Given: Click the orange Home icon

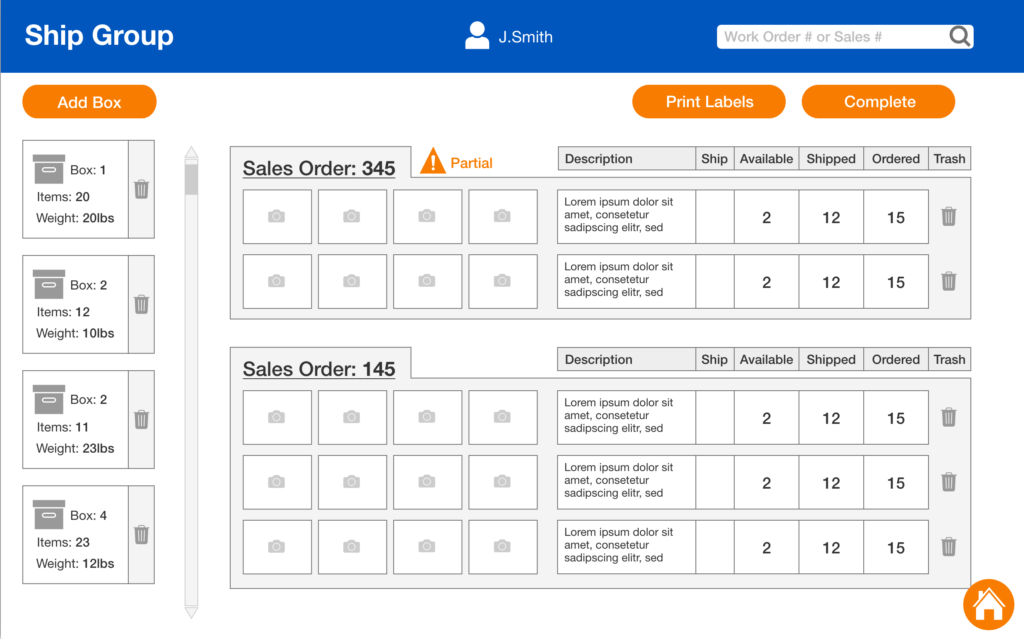Looking at the screenshot, I should pos(988,604).
